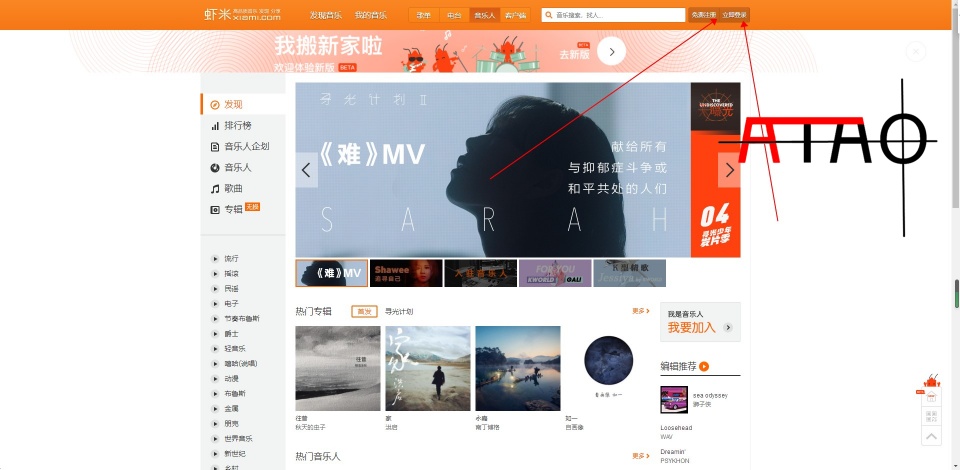The height and width of the screenshot is (470, 960).
Task: Click the floating home icon at right
Action: (x=931, y=397)
